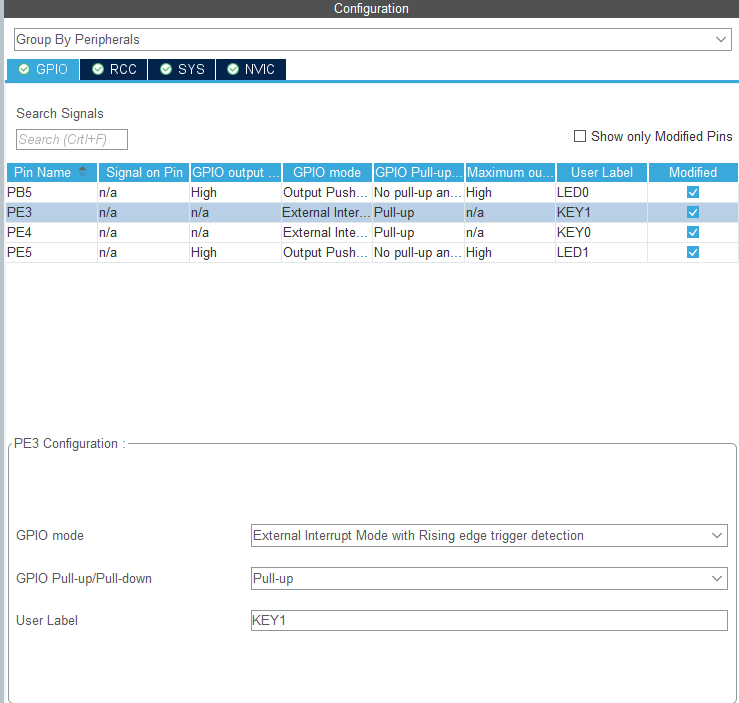Toggle Modified checkbox for PE5

693,253
